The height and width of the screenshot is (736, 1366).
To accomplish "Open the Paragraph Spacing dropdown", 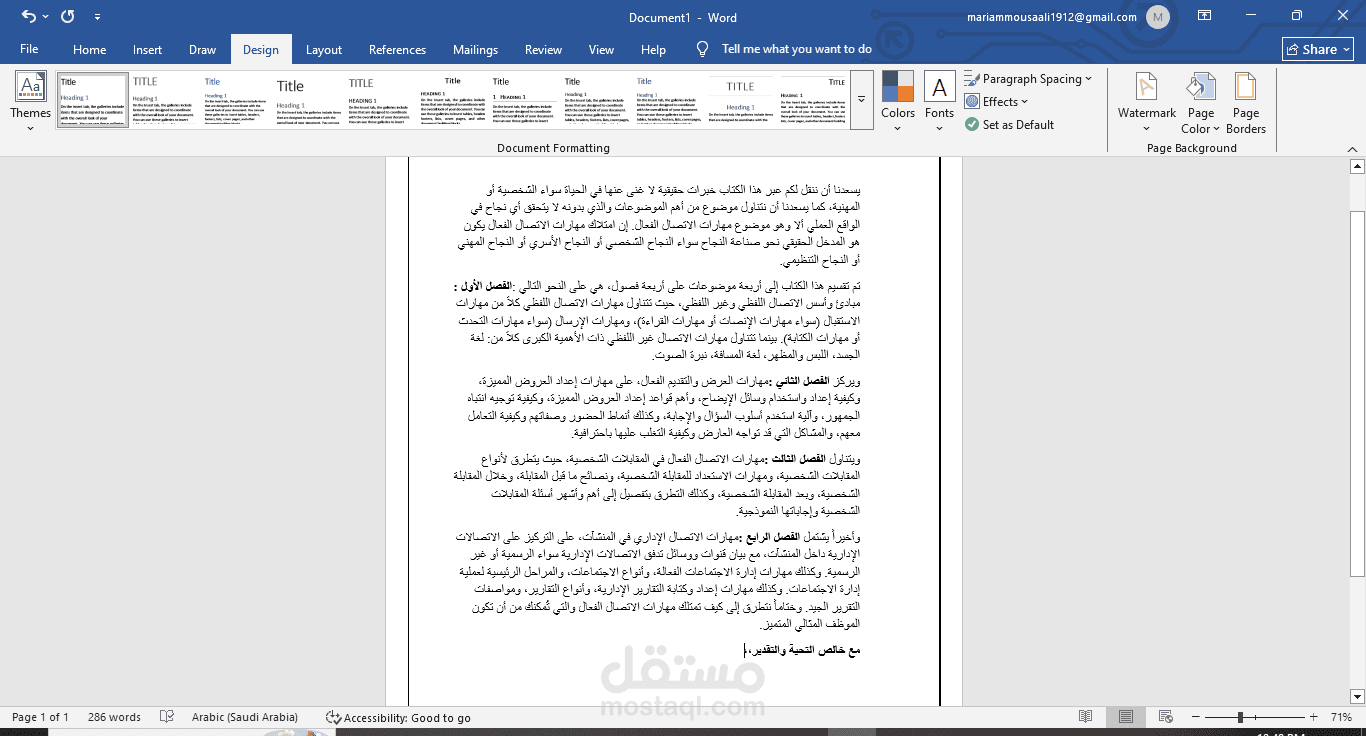I will 1030,77.
